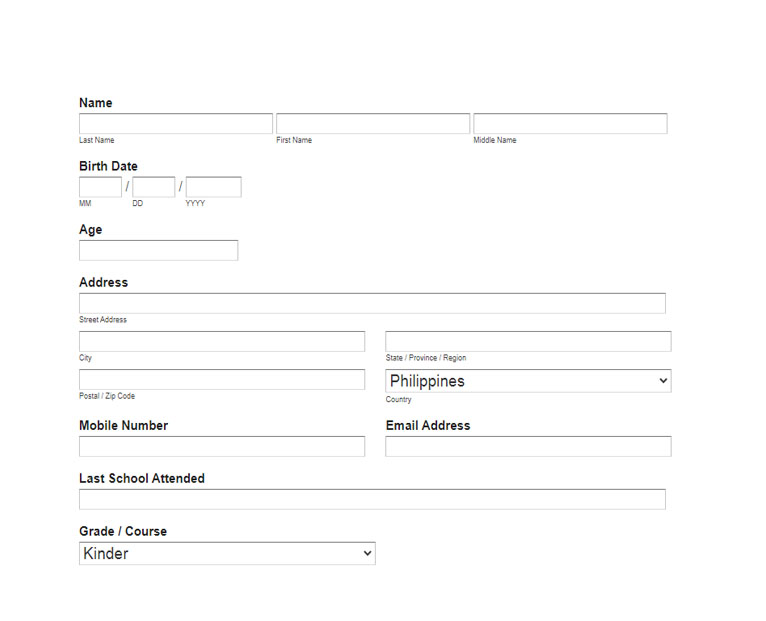Click the bold "Address" heading label
The height and width of the screenshot is (621, 766).
[103, 282]
